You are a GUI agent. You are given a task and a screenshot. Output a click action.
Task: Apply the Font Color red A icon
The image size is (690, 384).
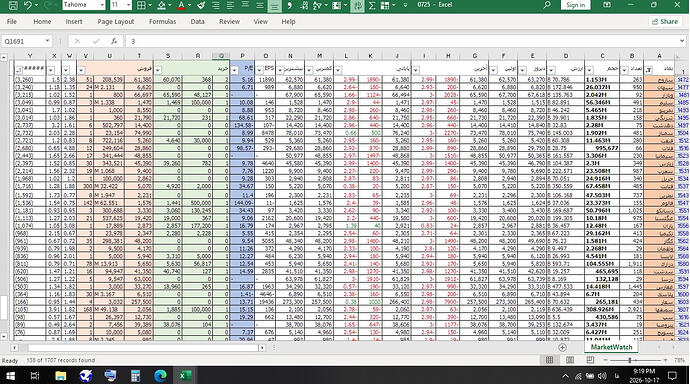(x=181, y=5)
